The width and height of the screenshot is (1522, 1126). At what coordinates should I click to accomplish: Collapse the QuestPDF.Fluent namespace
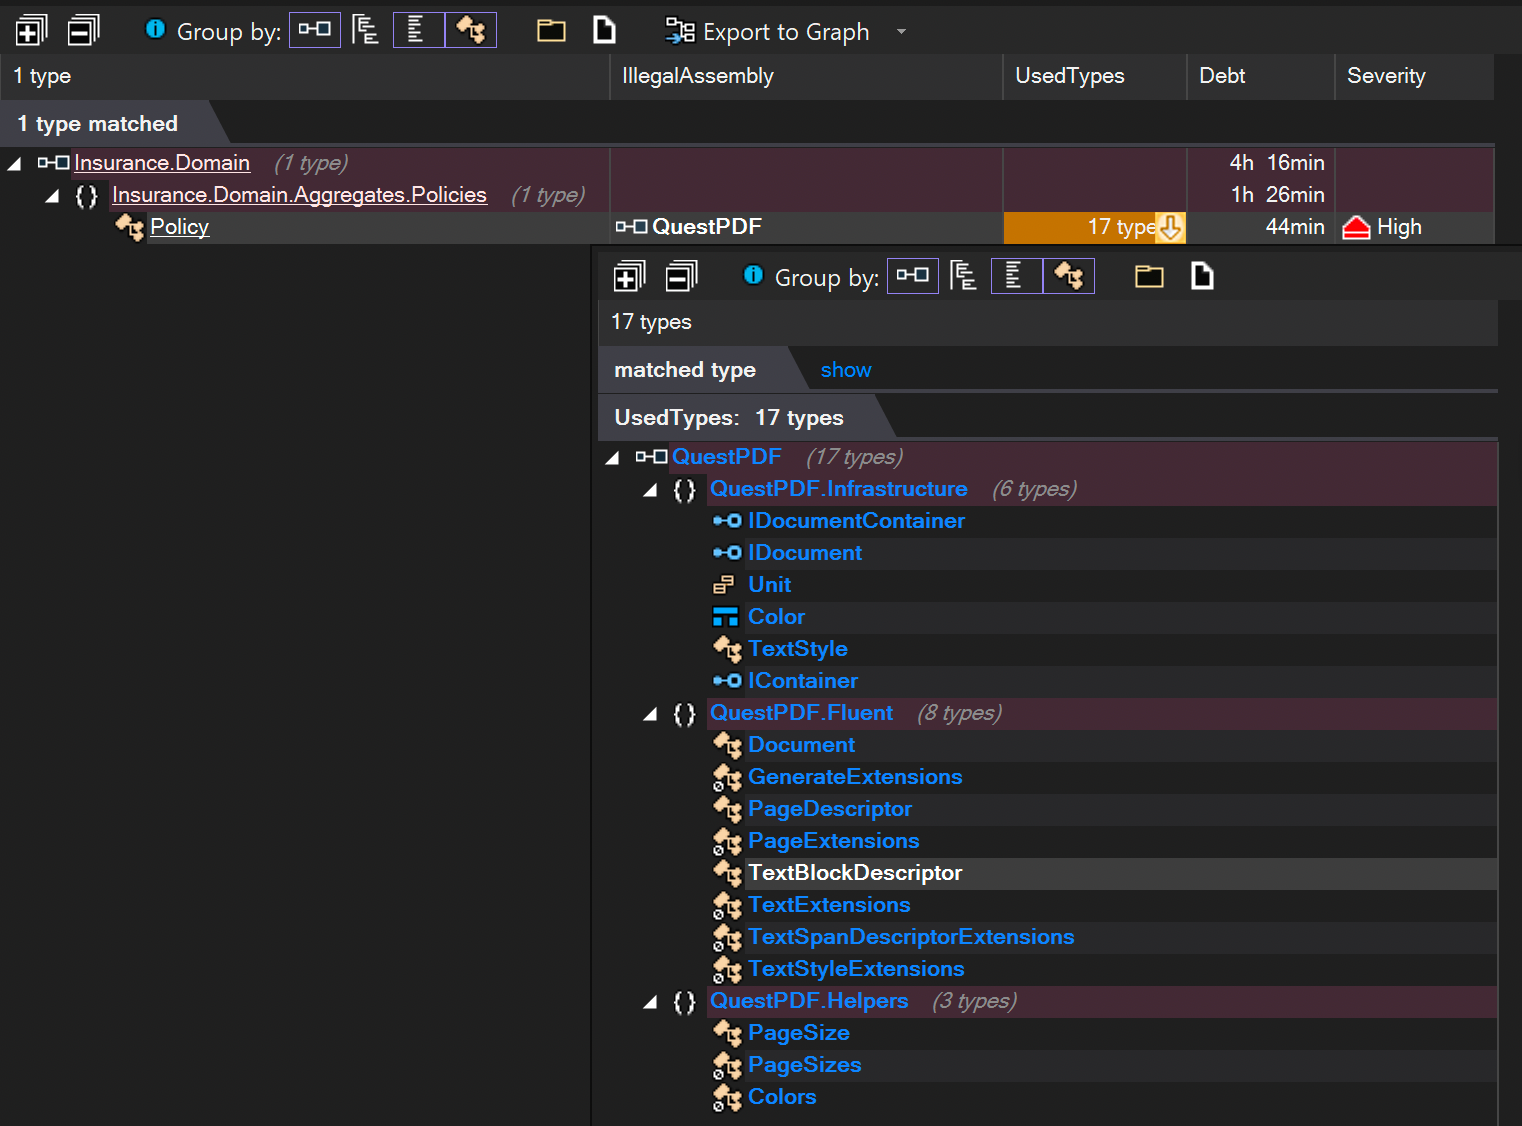pos(650,713)
